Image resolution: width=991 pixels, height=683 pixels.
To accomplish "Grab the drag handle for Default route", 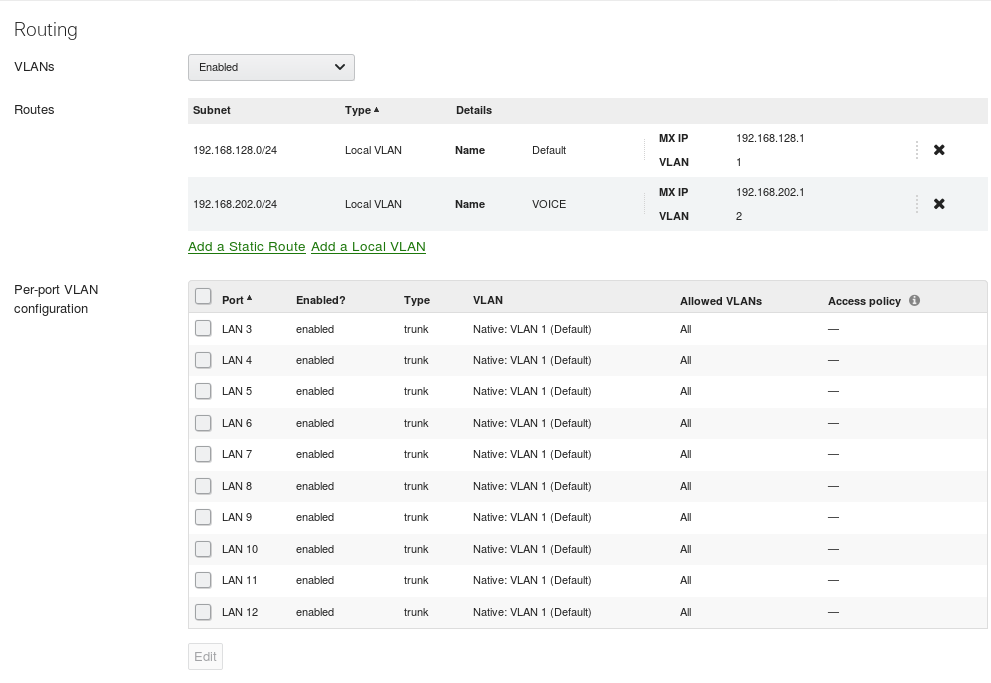I will (916, 150).
